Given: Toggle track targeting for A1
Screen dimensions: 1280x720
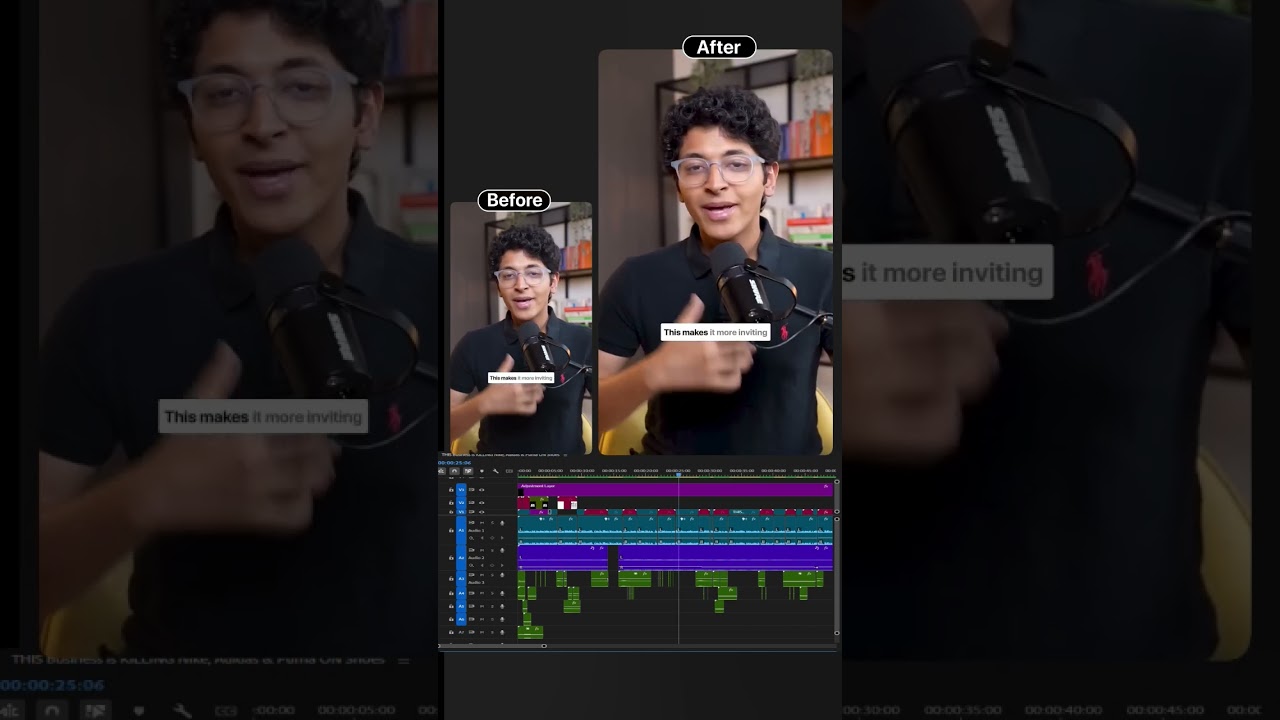Looking at the screenshot, I should (461, 530).
